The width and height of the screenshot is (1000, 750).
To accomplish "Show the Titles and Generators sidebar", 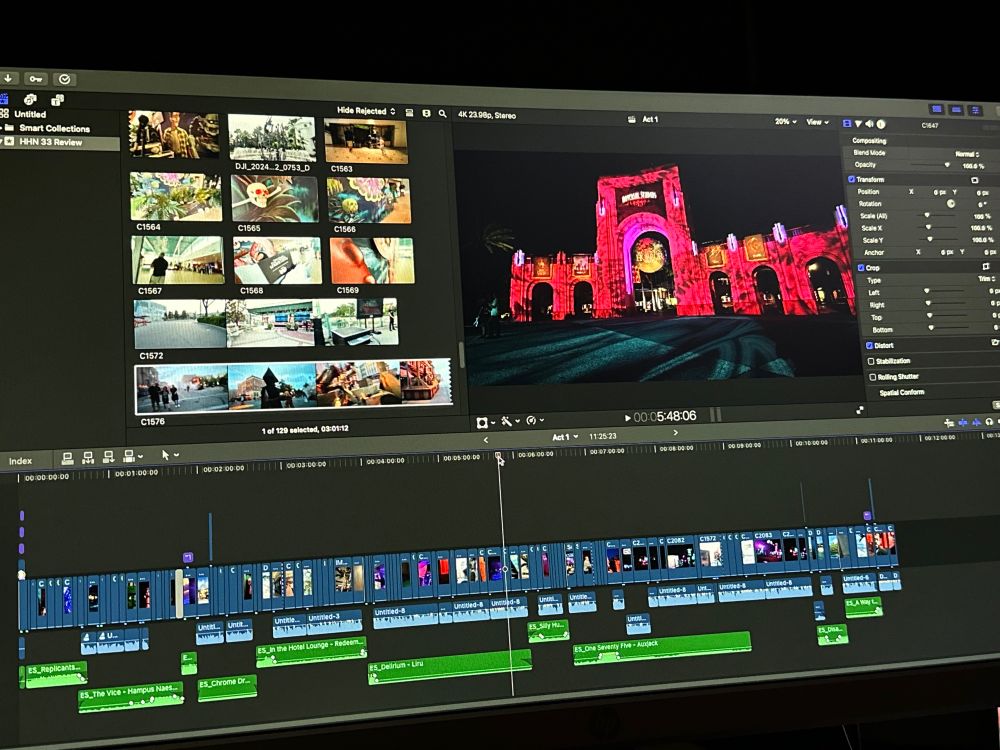I will 57,99.
